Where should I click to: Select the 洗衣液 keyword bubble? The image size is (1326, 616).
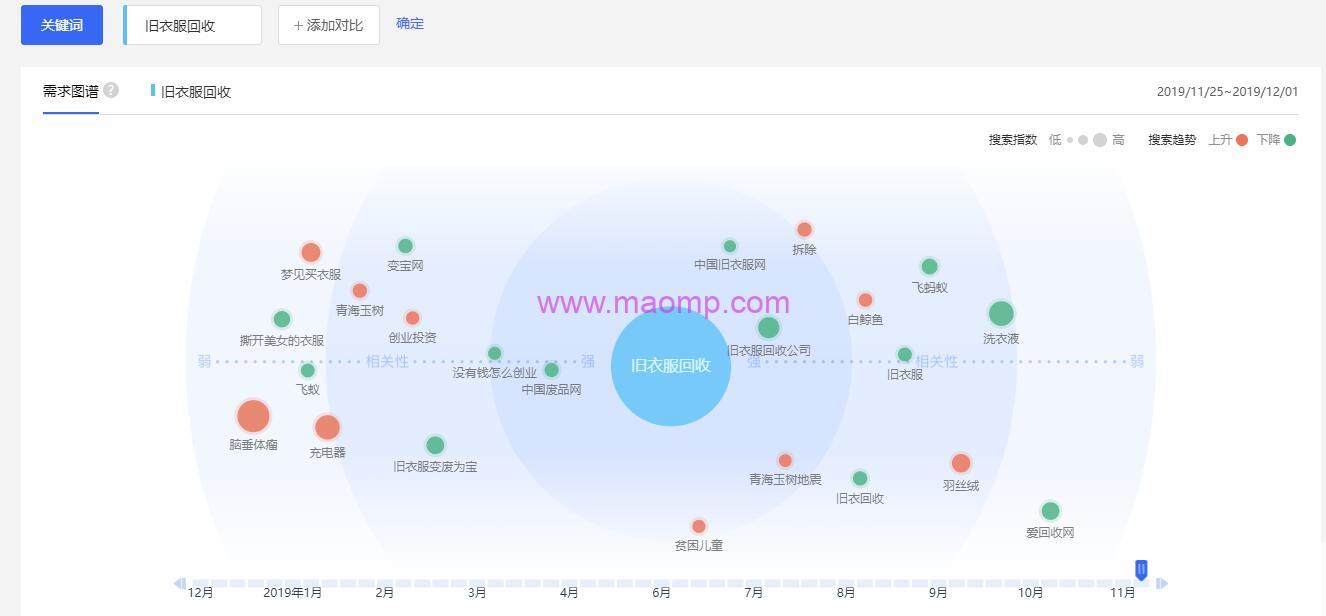(1001, 313)
